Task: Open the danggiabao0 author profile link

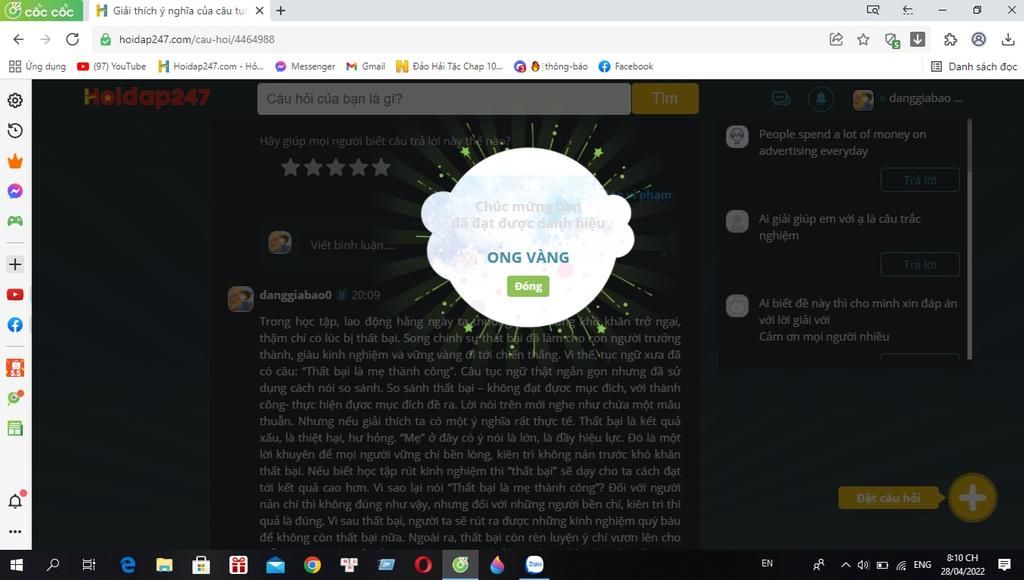Action: click(x=295, y=295)
